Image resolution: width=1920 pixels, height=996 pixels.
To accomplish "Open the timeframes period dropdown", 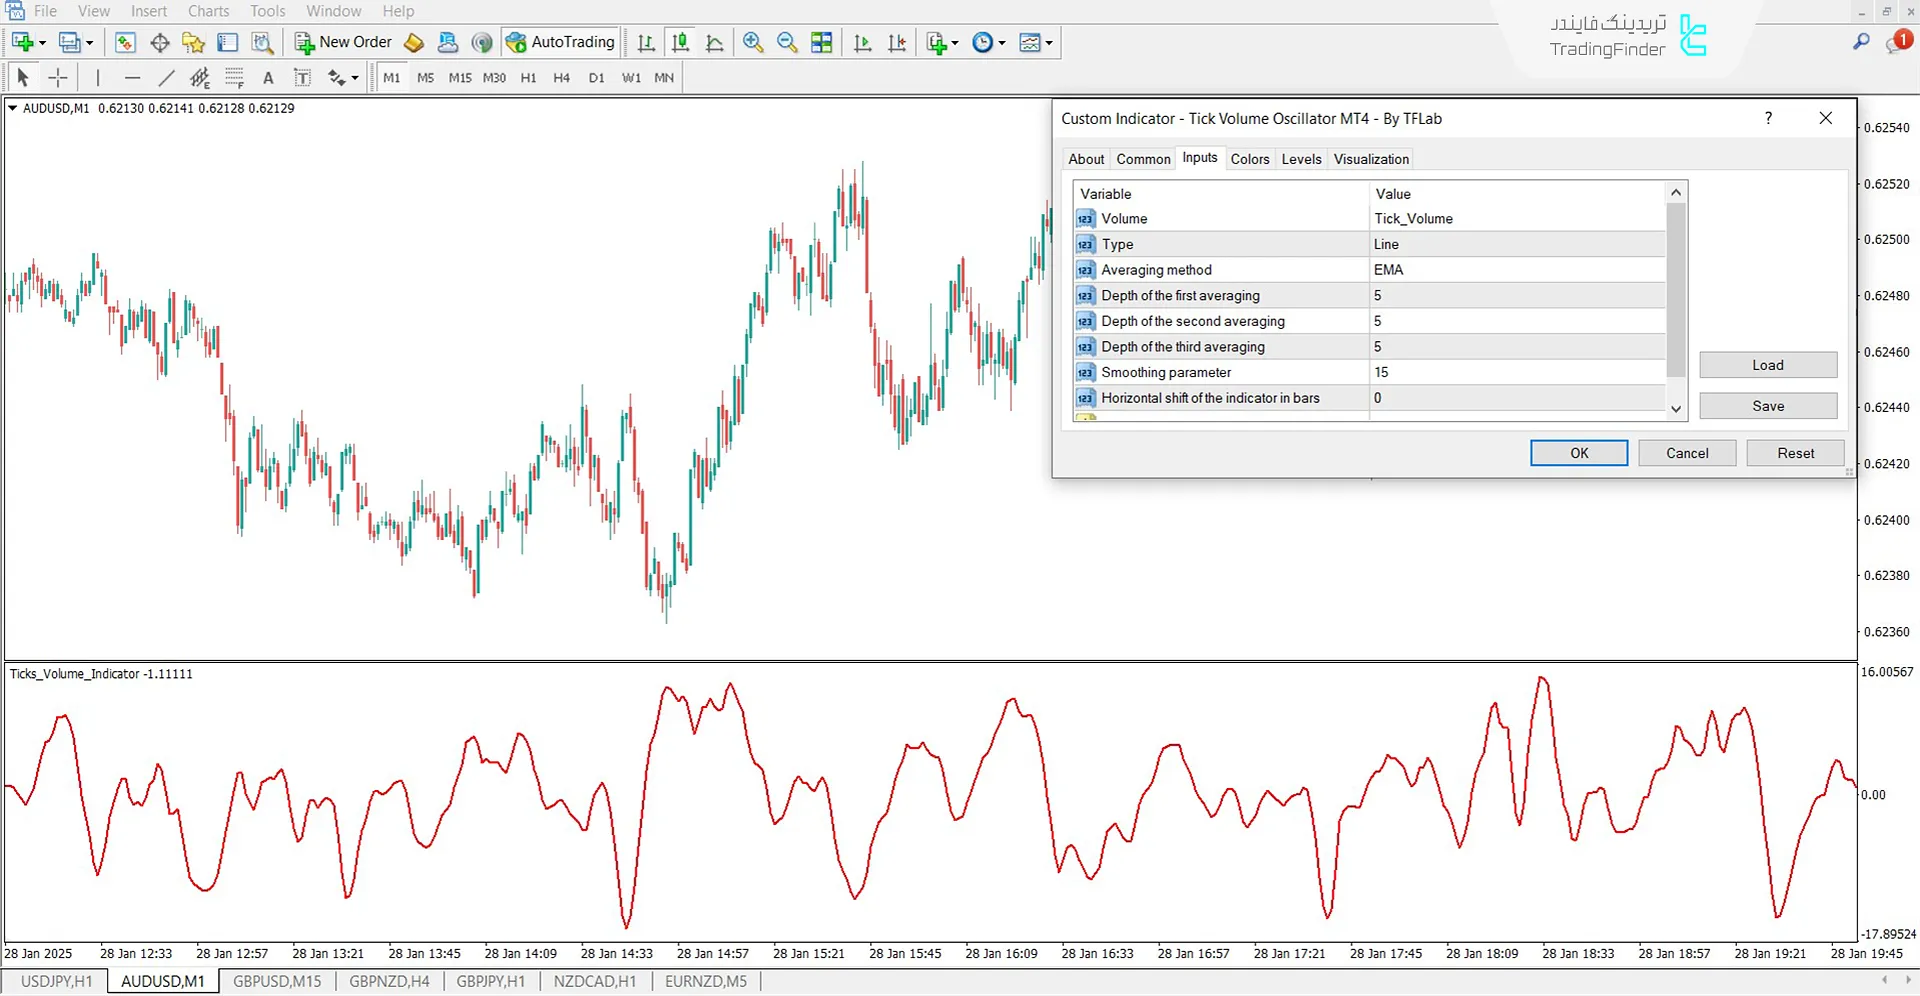I will coord(998,42).
